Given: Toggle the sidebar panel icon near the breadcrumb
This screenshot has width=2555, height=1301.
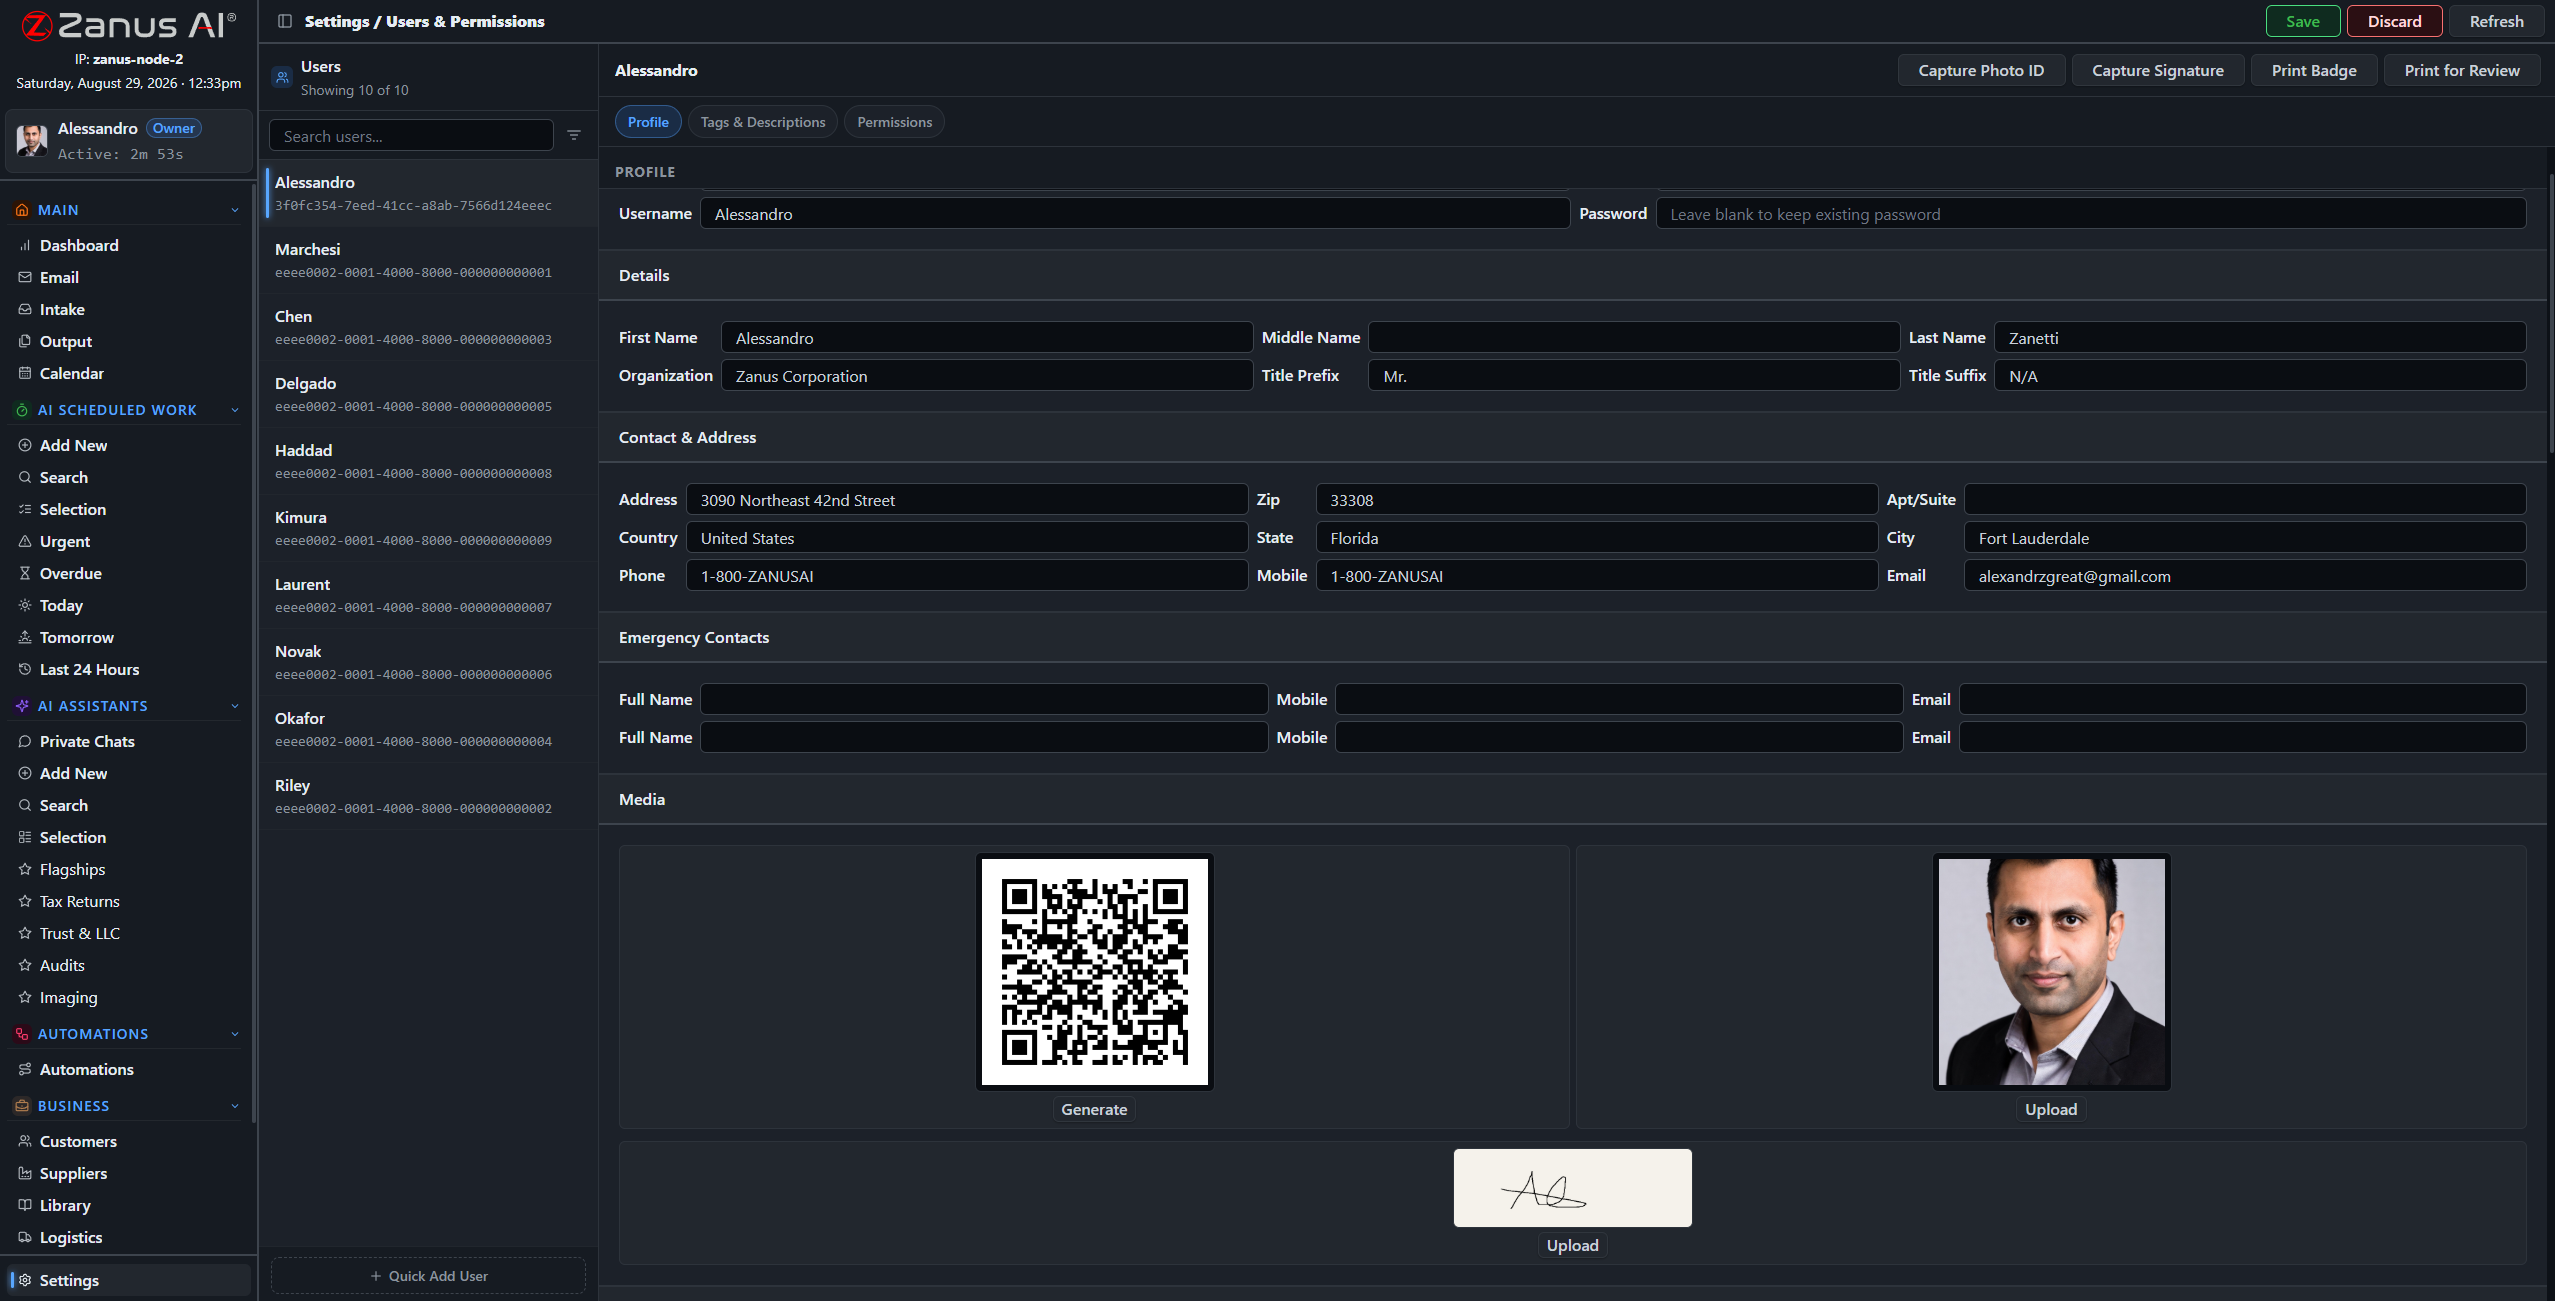Looking at the screenshot, I should pos(285,21).
